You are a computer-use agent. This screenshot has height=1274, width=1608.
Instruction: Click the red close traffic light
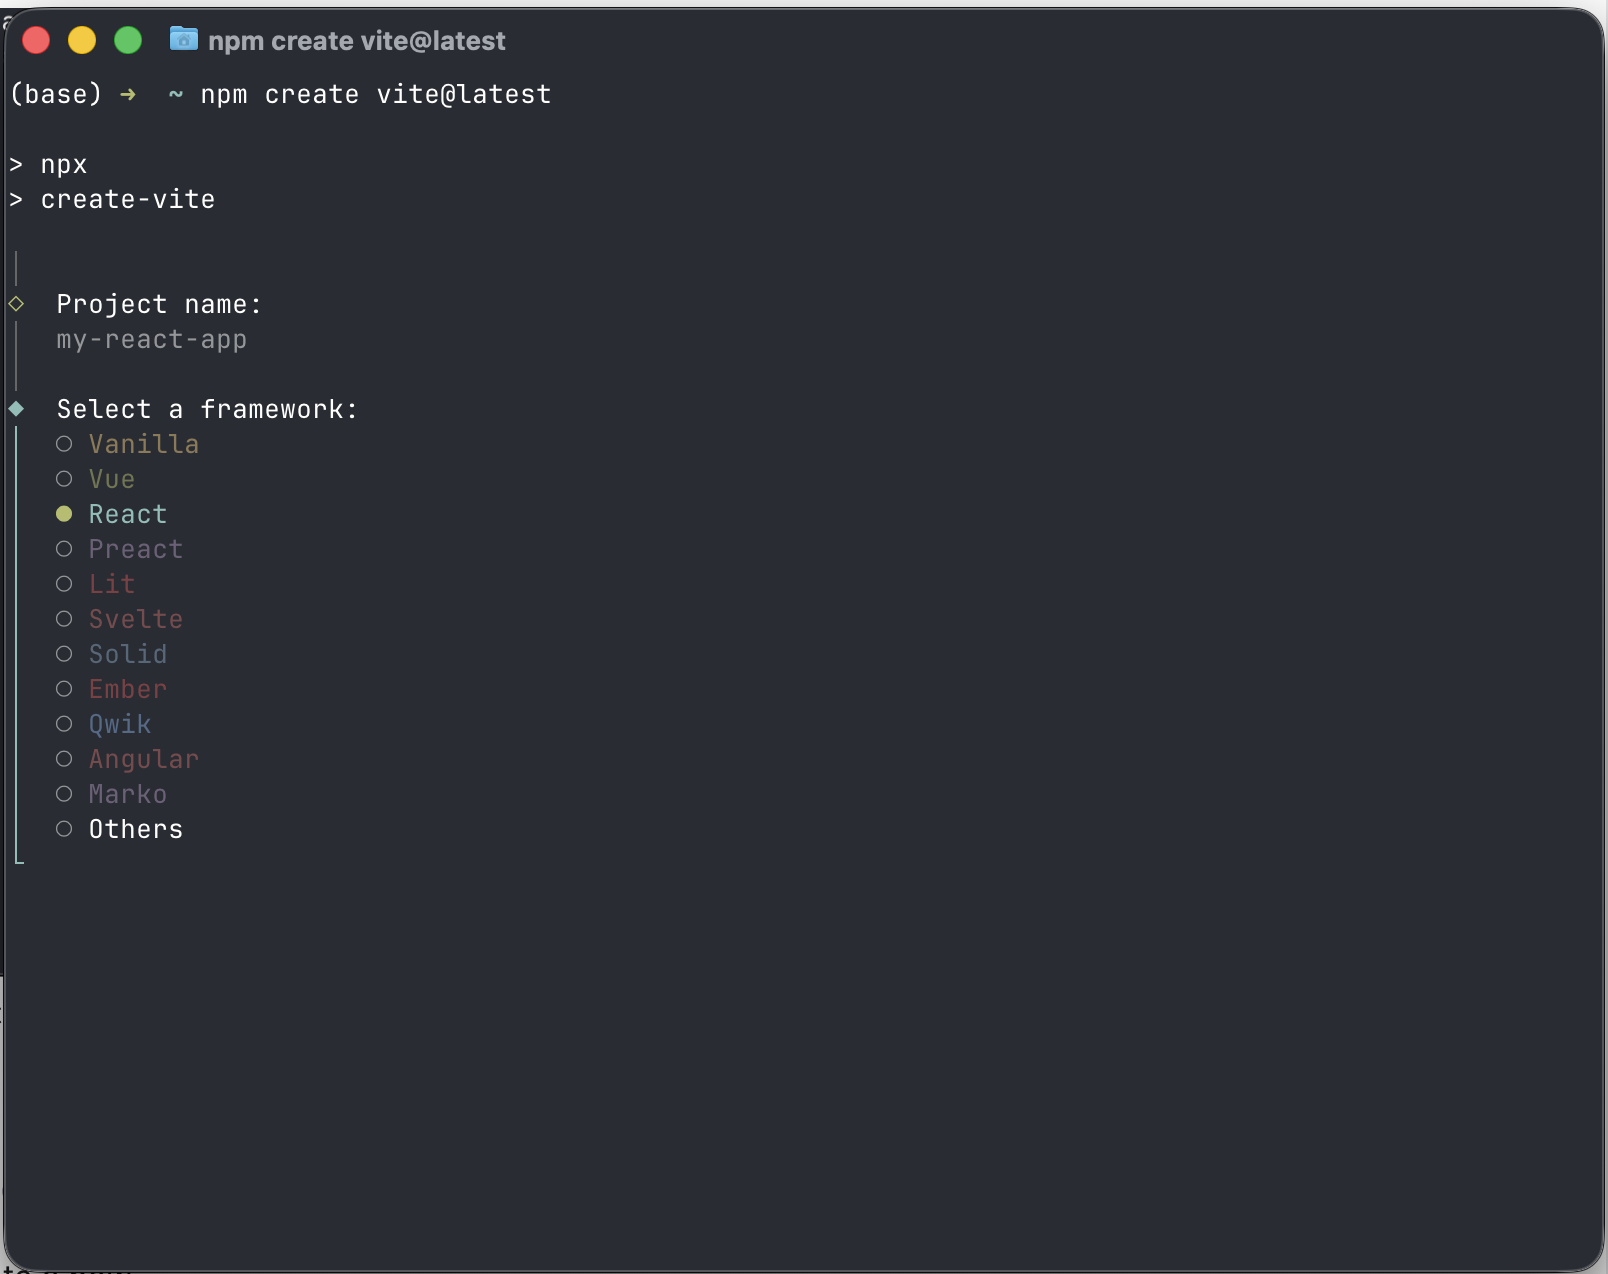[36, 40]
